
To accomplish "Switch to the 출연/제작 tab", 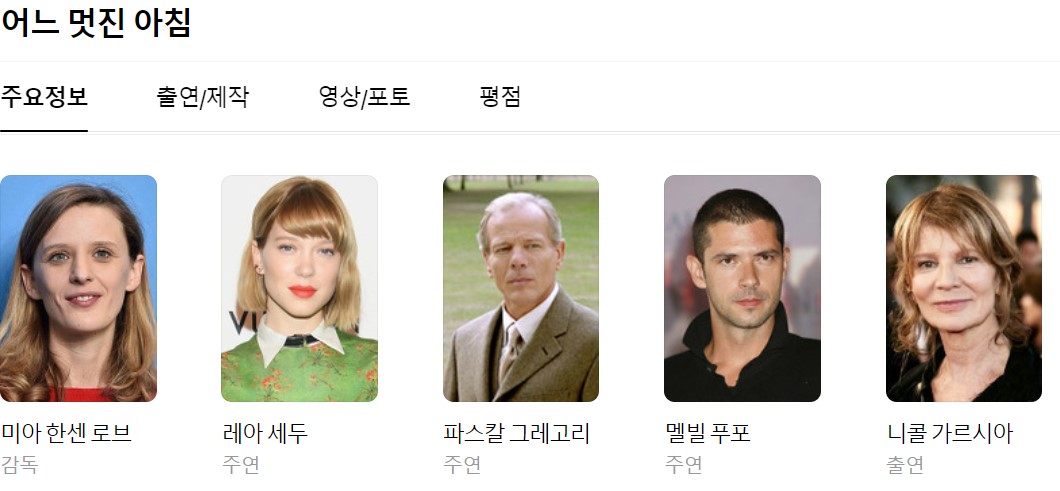I will pyautogui.click(x=202, y=97).
